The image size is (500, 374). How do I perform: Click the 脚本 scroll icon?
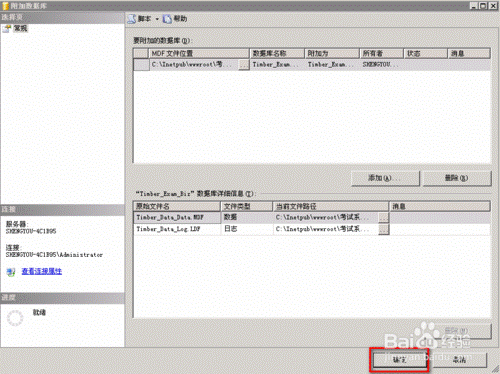pos(132,19)
